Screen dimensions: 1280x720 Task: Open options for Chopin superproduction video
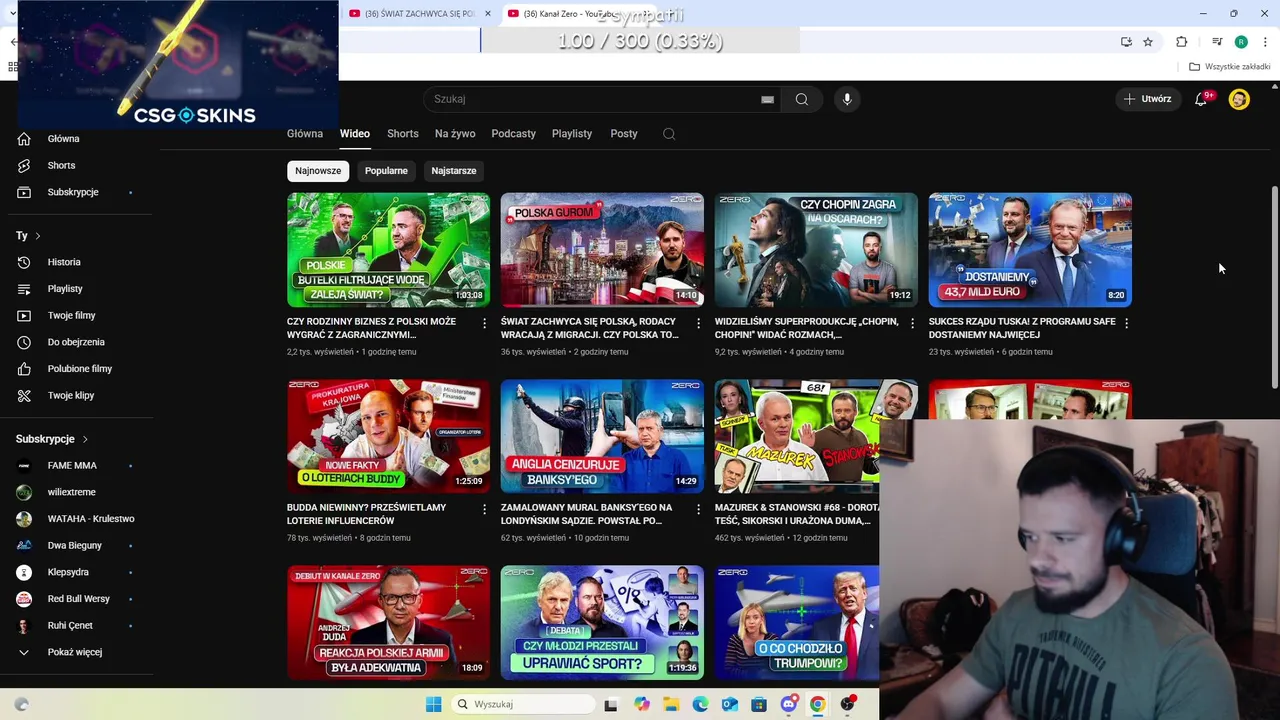[912, 323]
